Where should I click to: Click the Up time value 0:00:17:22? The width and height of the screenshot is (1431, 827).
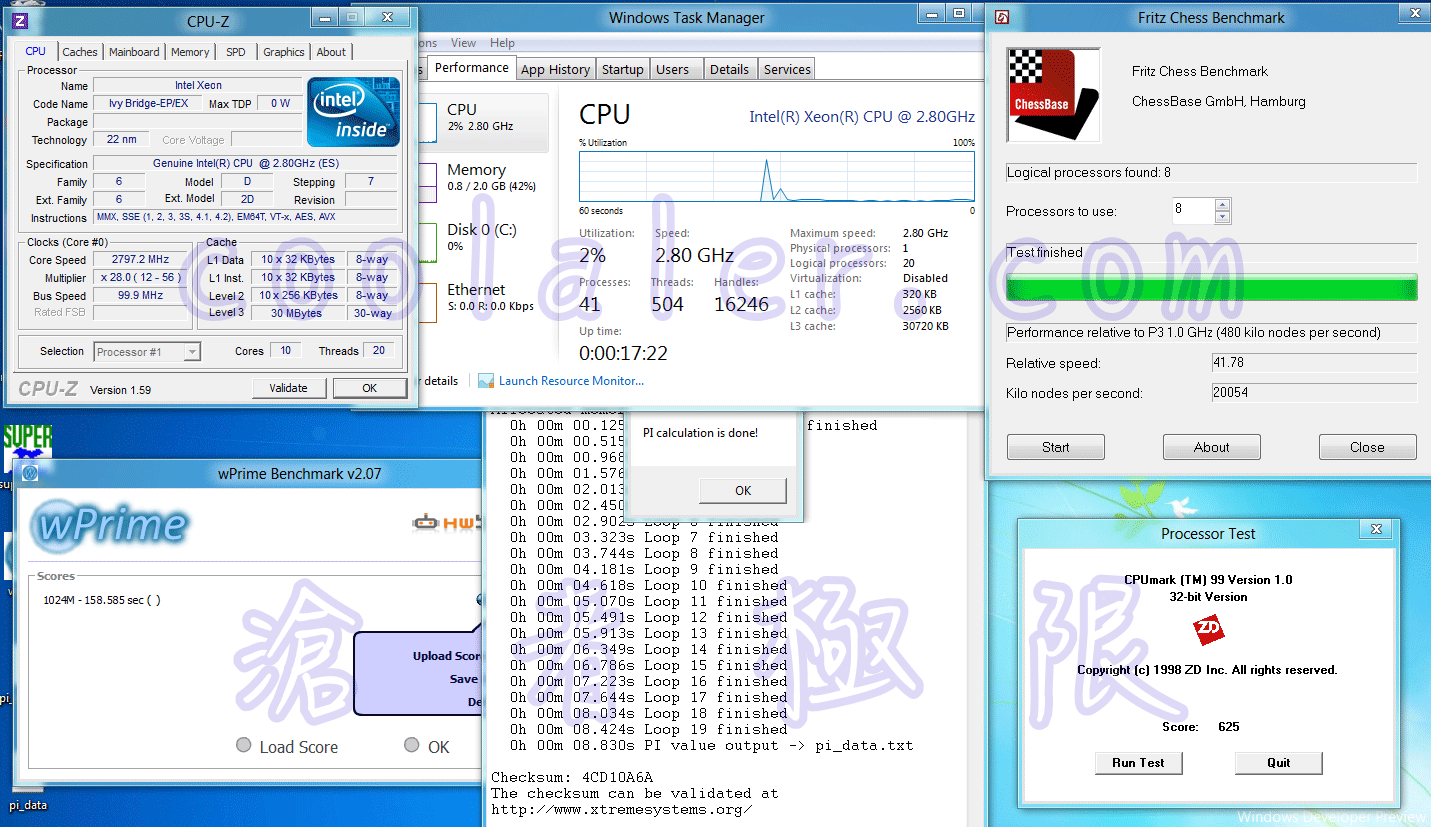(x=623, y=353)
